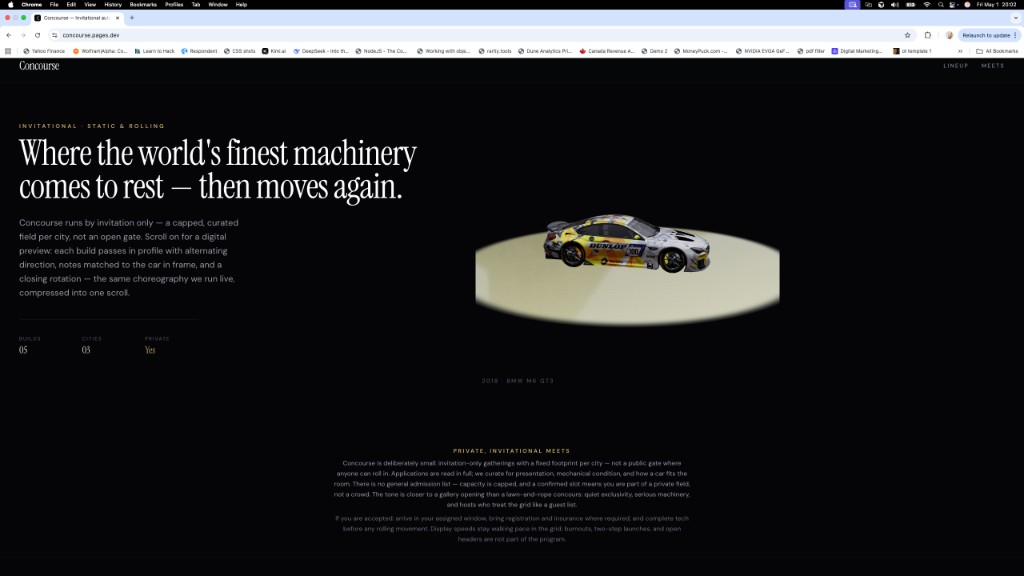Viewport: 1024px width, 576px height.
Task: Open the Learn to Hack bookmark
Action: (x=154, y=51)
